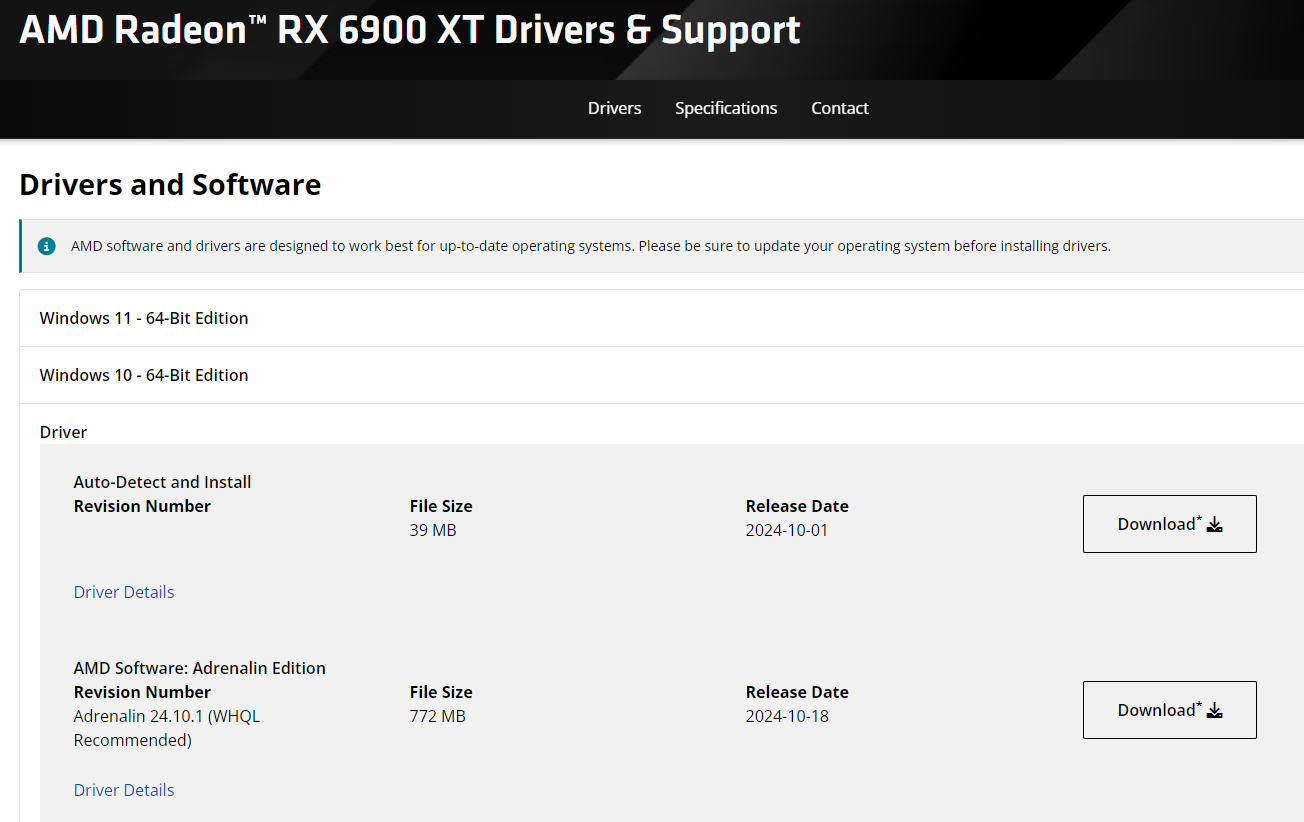This screenshot has width=1304, height=822.
Task: Expand Windows 10 - 64-Bit Edition section
Action: (661, 375)
